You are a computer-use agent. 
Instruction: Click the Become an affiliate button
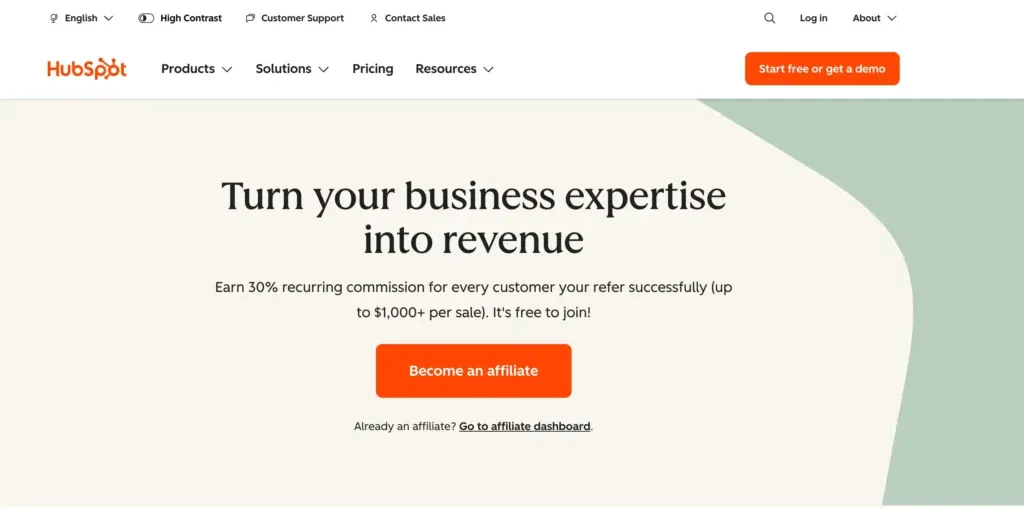click(x=473, y=371)
